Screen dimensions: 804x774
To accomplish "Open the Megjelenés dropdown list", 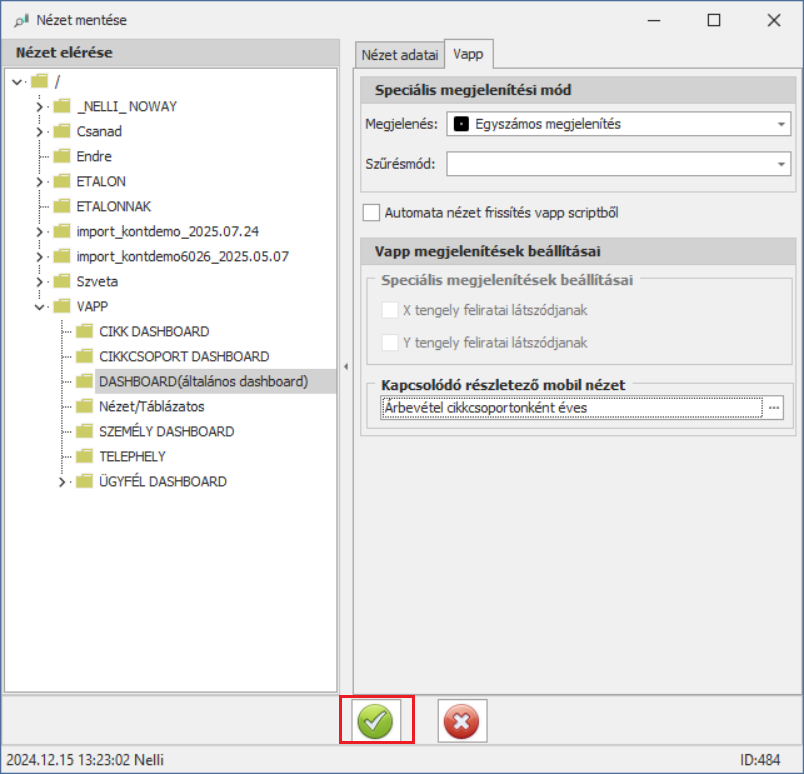I will tap(780, 124).
